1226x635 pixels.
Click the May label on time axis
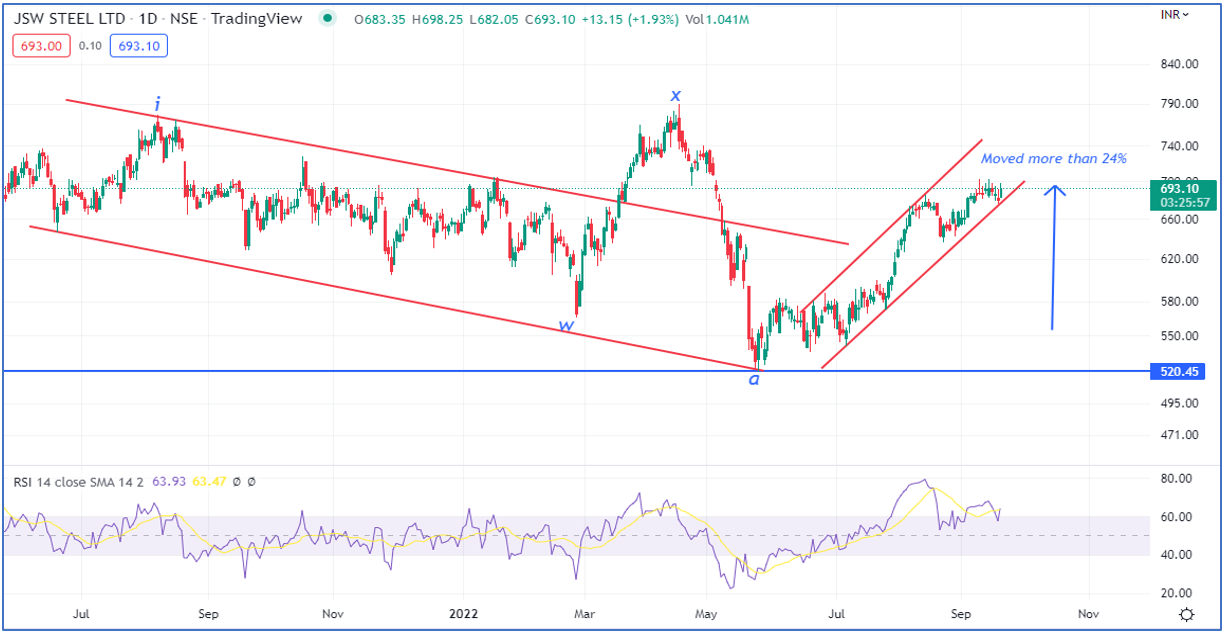click(x=708, y=613)
